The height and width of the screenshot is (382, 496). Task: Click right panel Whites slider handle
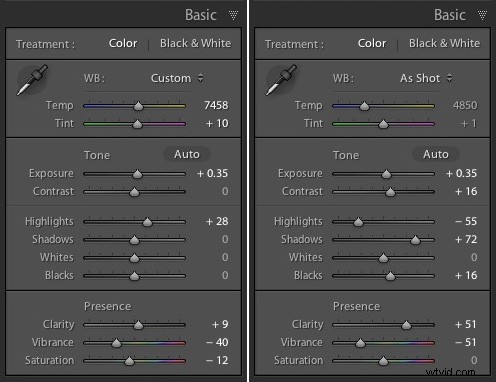384,258
